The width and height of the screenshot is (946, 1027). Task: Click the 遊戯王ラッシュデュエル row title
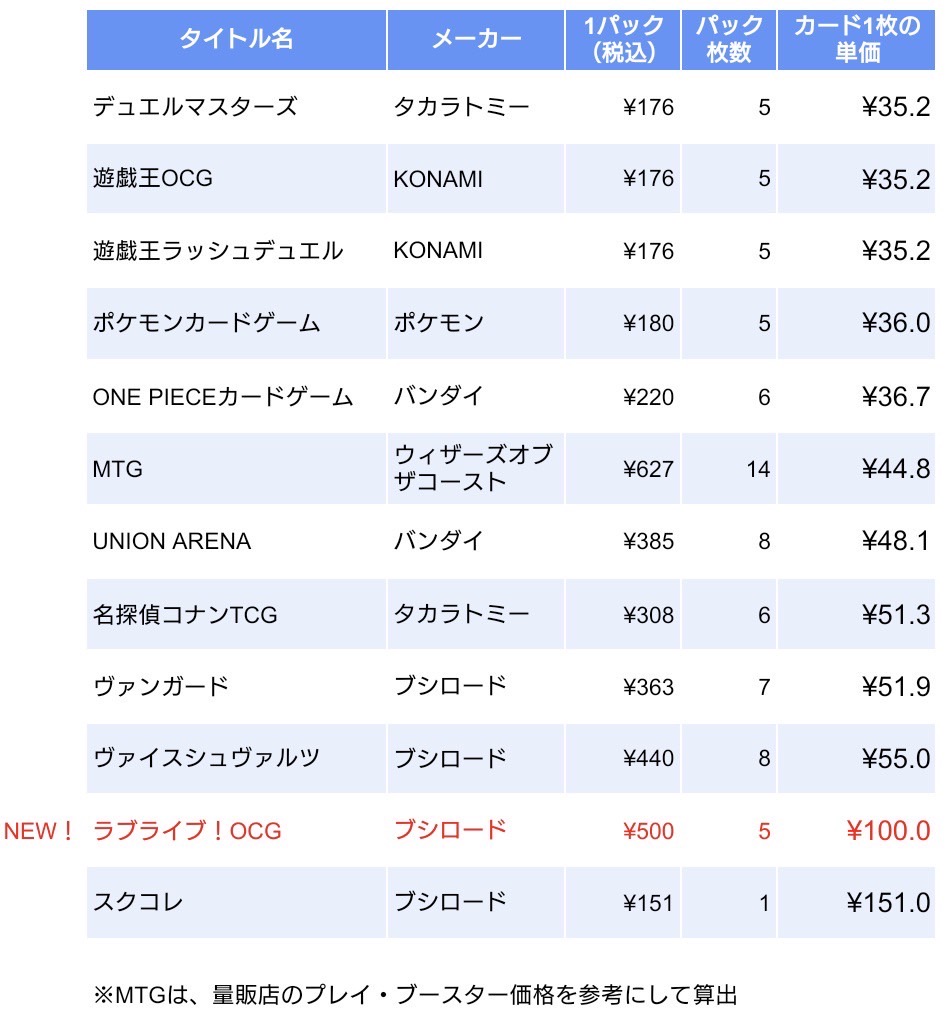pyautogui.click(x=218, y=250)
